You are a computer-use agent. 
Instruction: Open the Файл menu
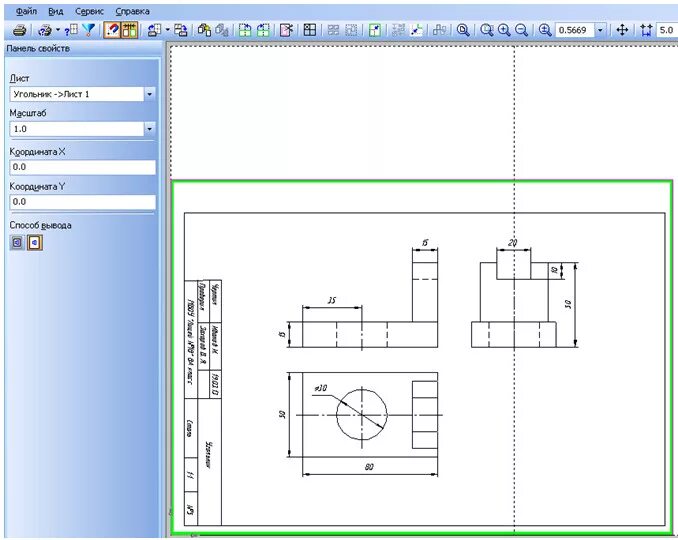pyautogui.click(x=26, y=11)
